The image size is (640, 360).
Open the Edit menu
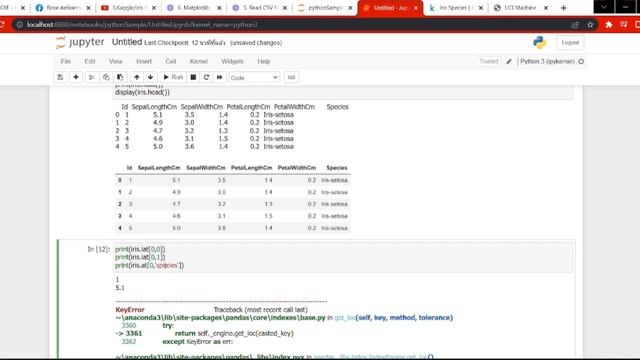[x=90, y=61]
